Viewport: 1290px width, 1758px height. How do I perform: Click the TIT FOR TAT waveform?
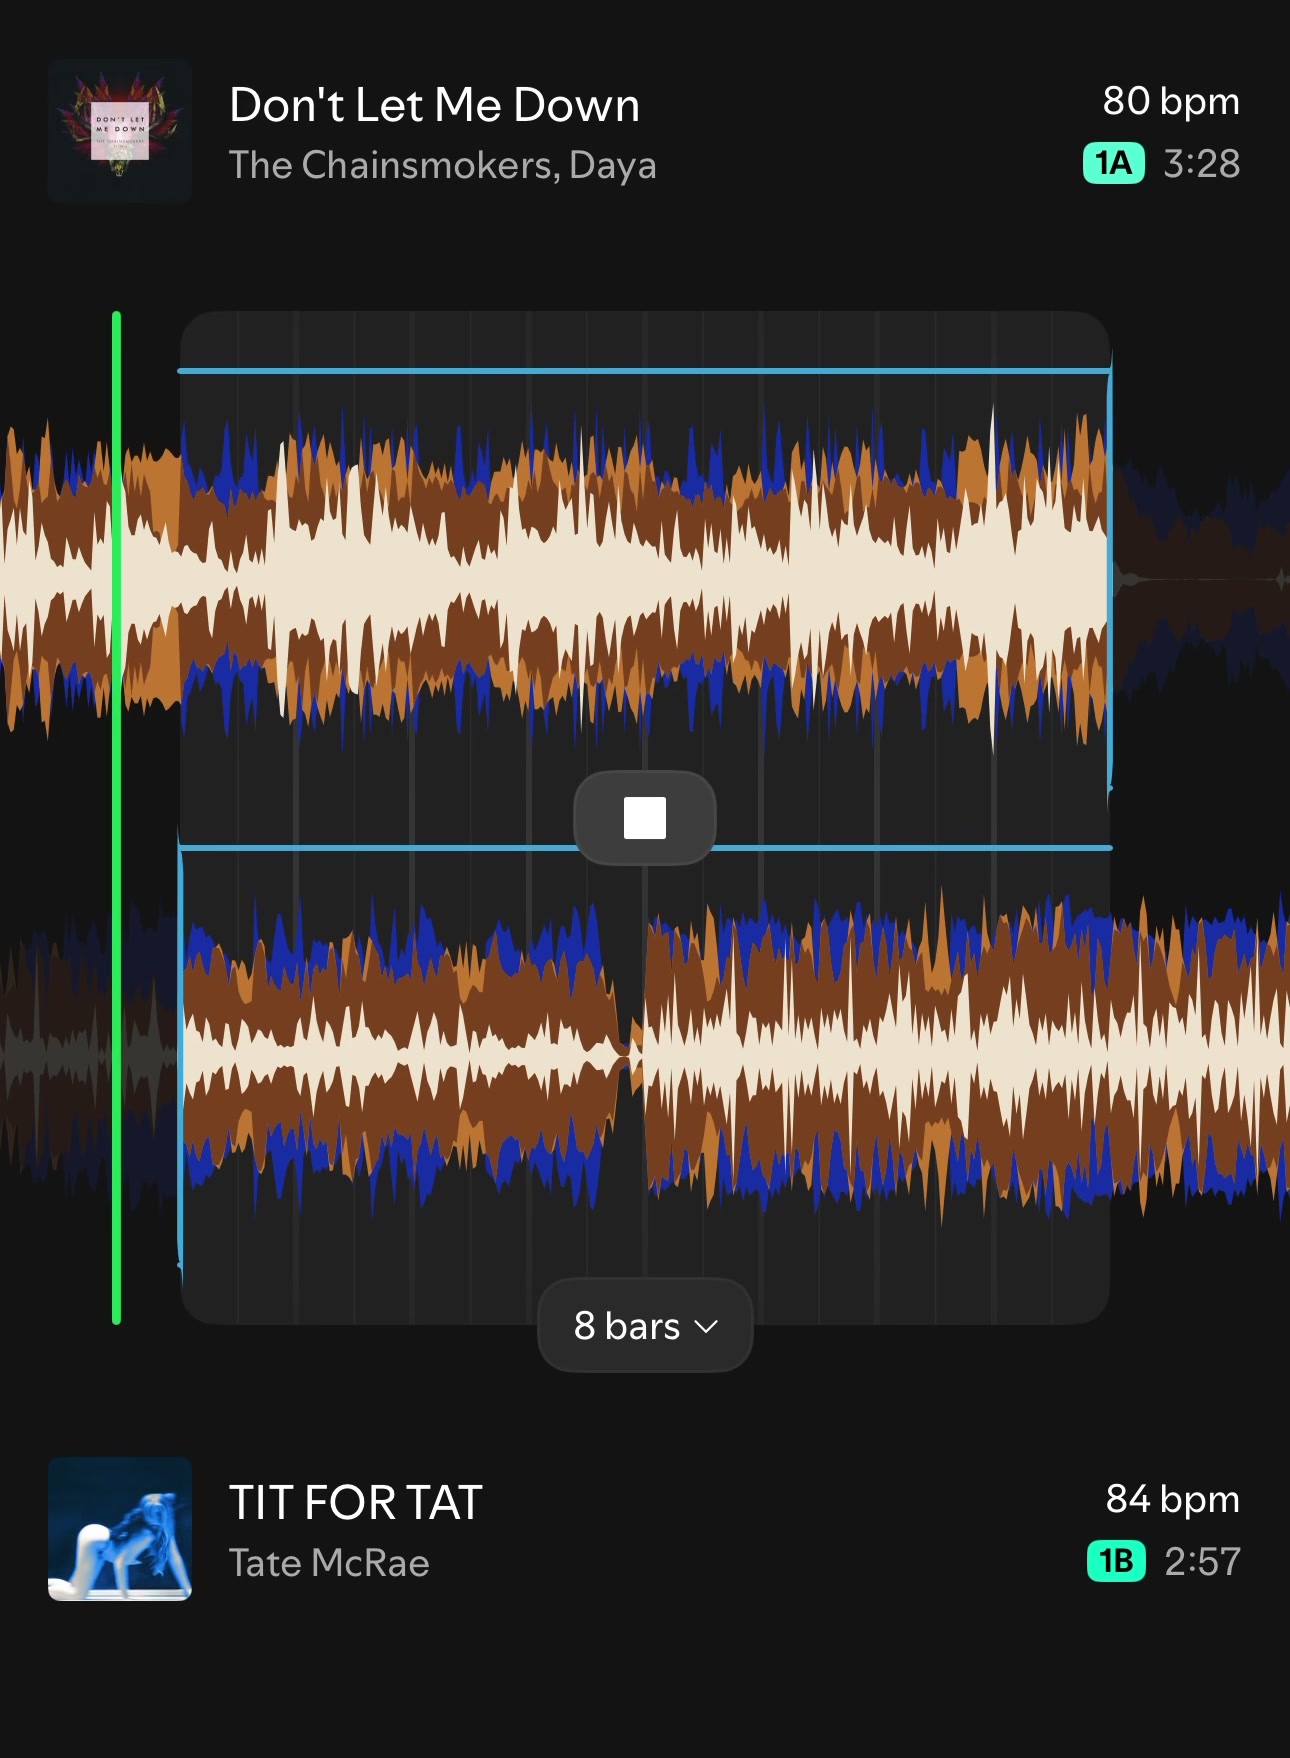tap(645, 1055)
